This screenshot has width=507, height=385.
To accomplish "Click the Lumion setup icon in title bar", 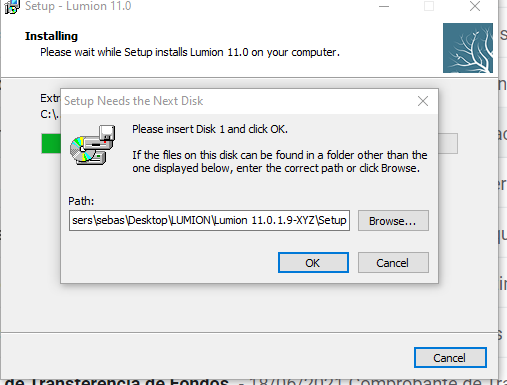I will coord(11,7).
